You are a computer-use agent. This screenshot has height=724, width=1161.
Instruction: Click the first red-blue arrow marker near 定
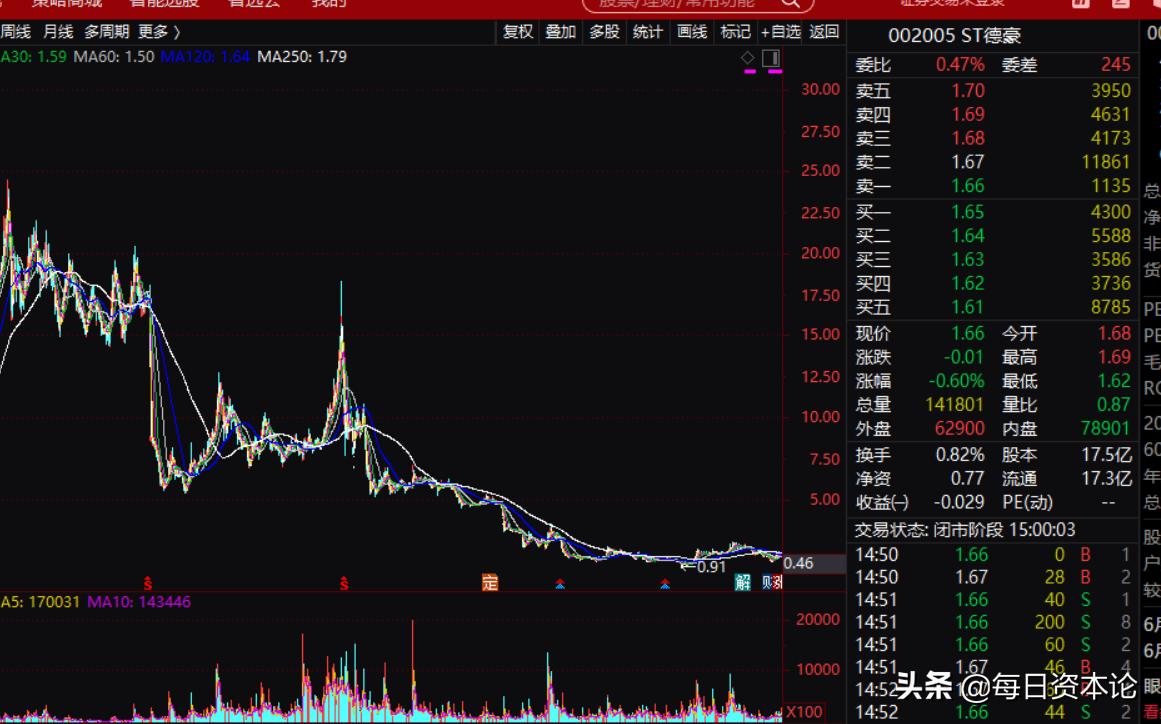pyautogui.click(x=560, y=583)
